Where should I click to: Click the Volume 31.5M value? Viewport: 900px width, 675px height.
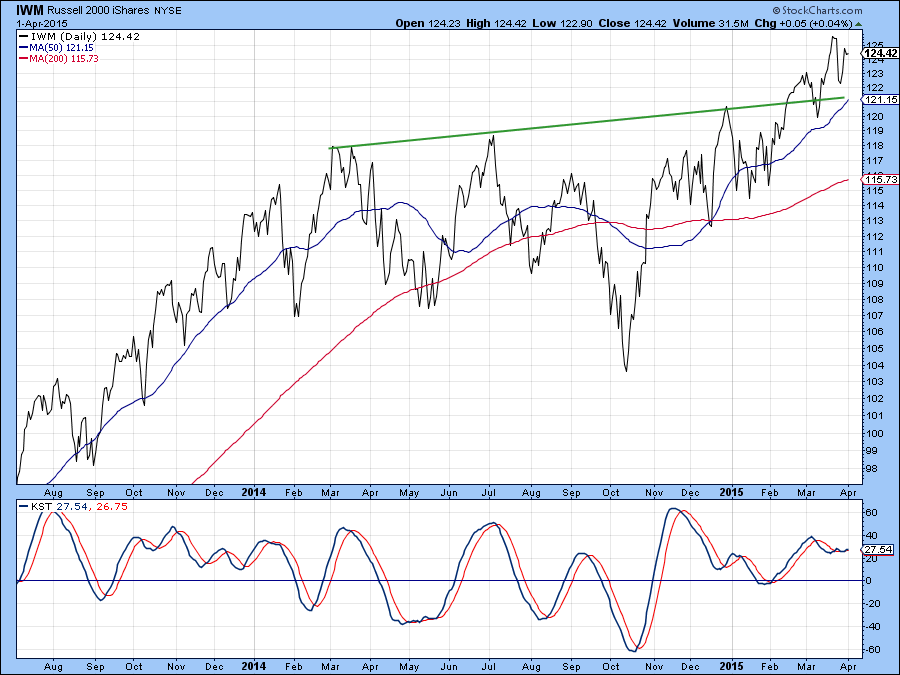(x=711, y=24)
